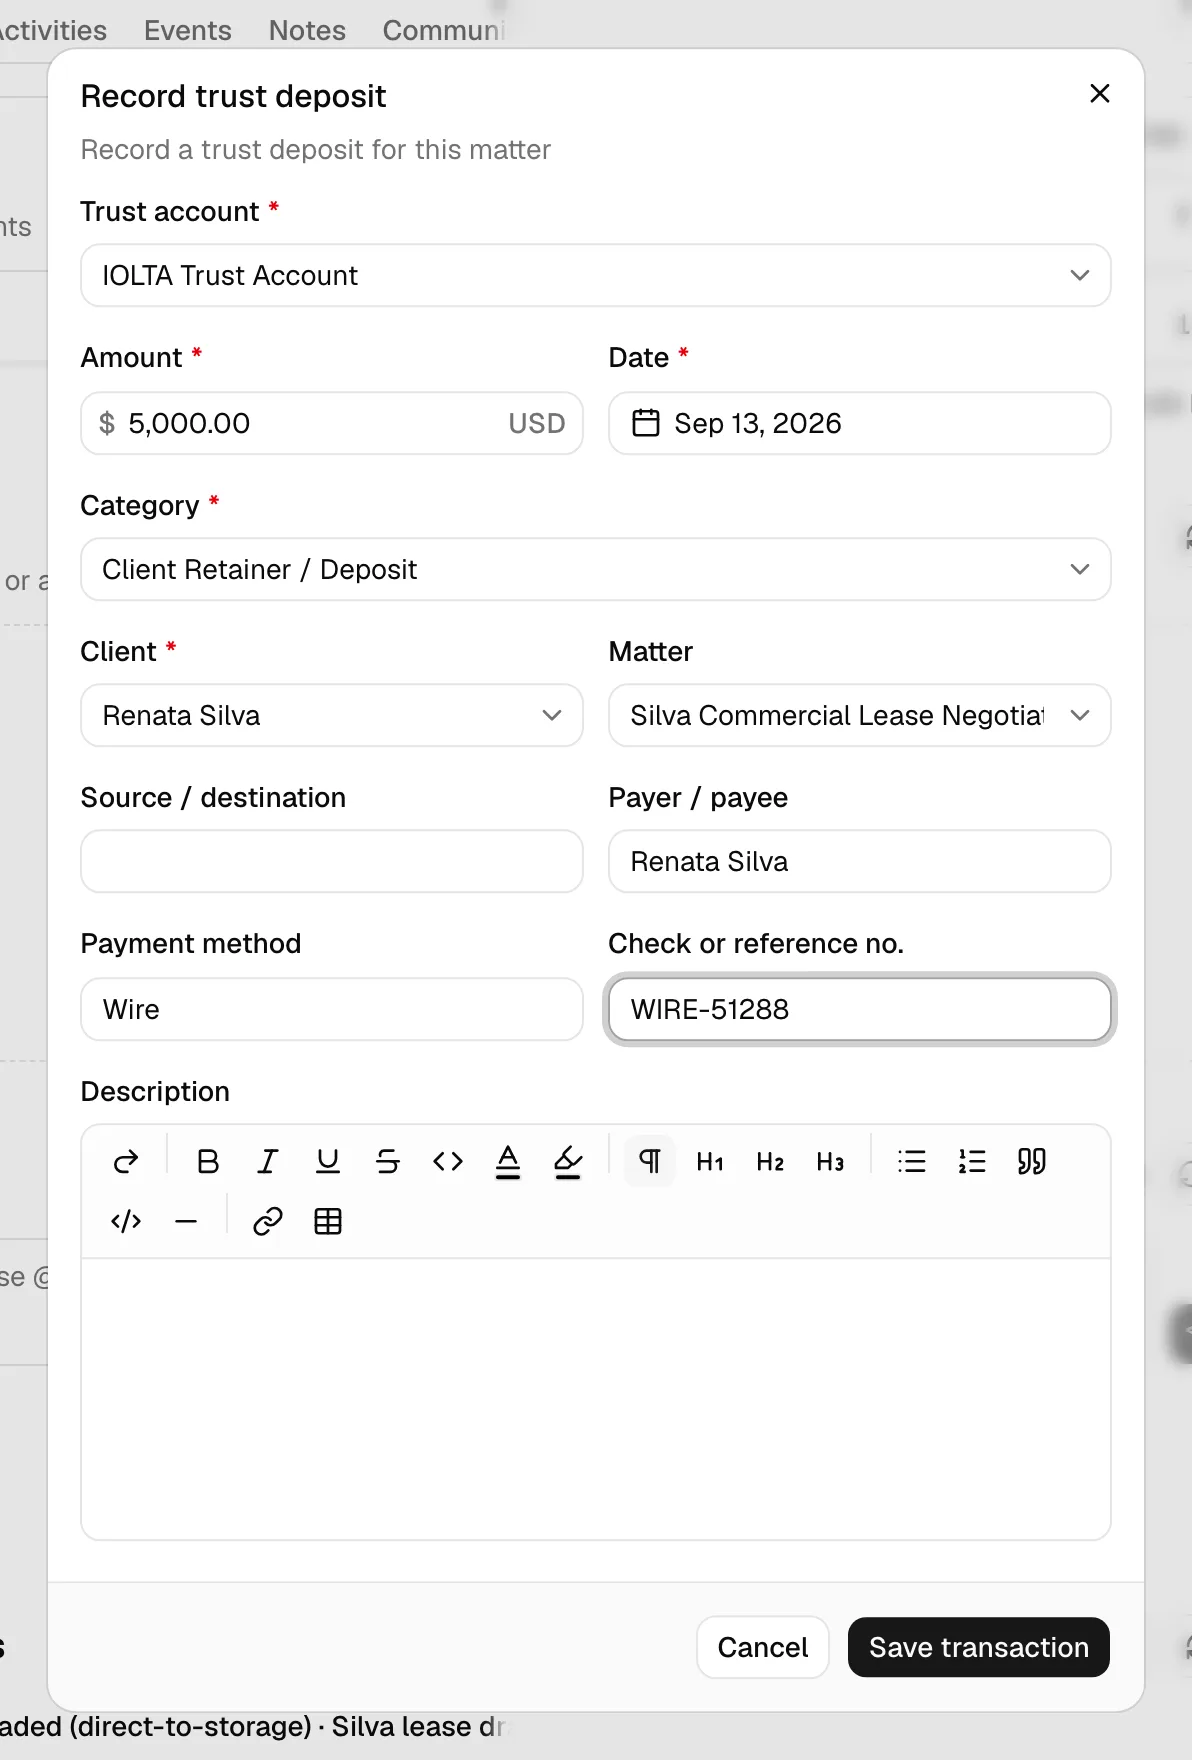
Task: Insert a code block
Action: click(x=126, y=1221)
